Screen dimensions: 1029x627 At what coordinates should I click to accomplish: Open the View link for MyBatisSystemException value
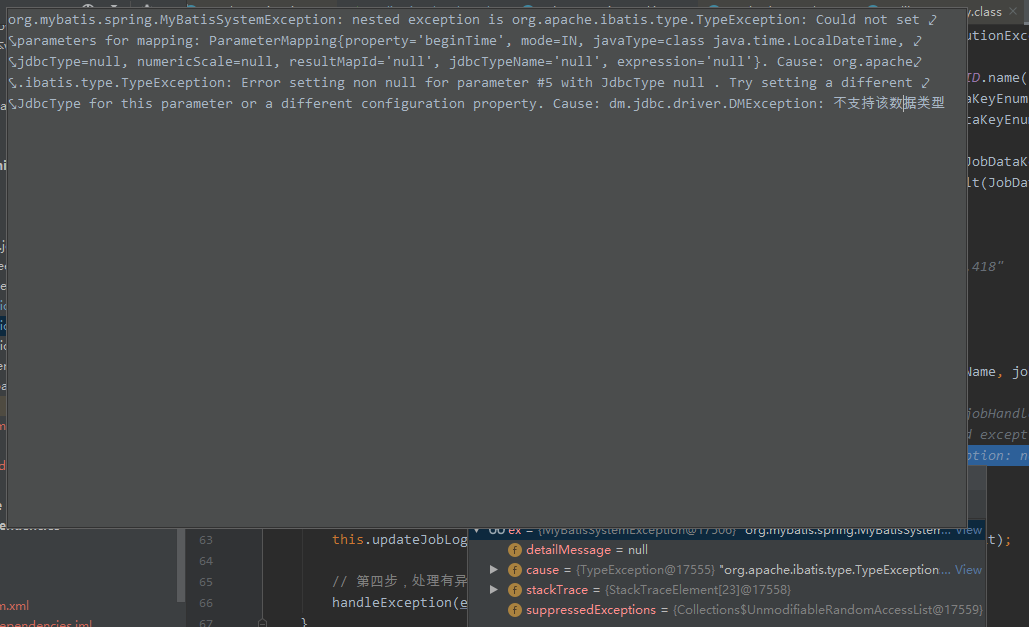click(969, 530)
